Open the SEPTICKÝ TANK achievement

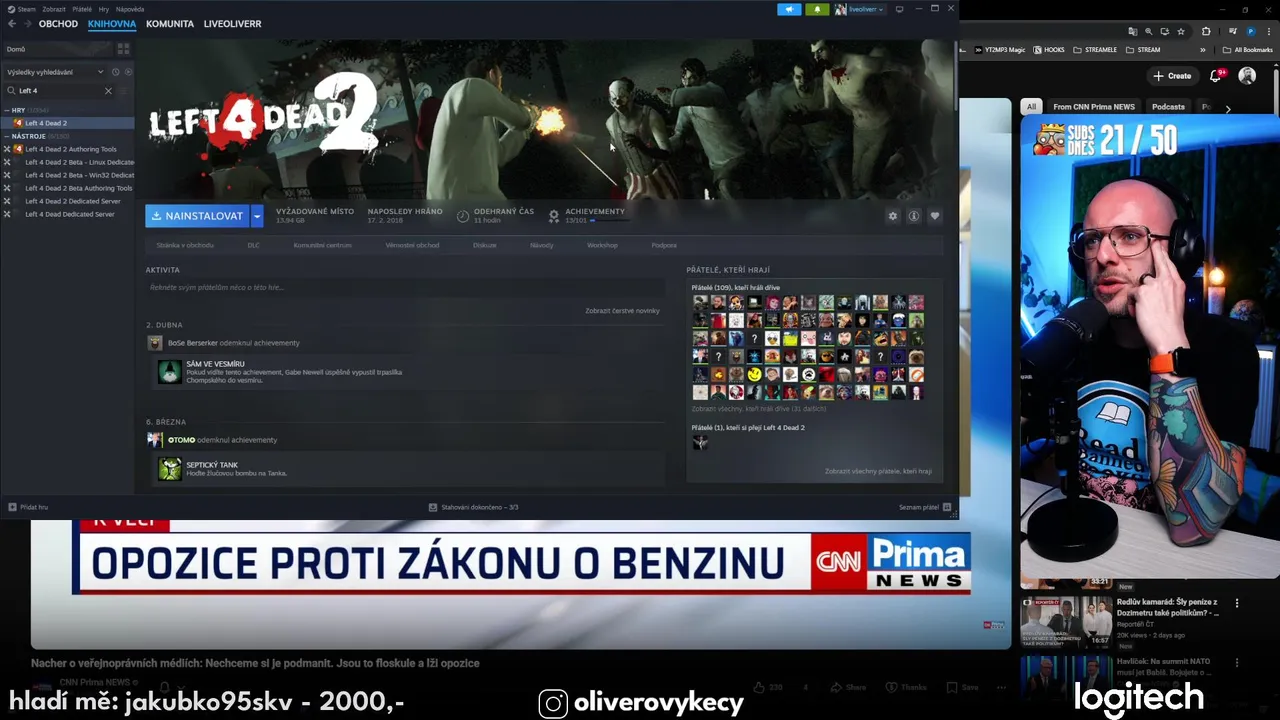pos(212,465)
